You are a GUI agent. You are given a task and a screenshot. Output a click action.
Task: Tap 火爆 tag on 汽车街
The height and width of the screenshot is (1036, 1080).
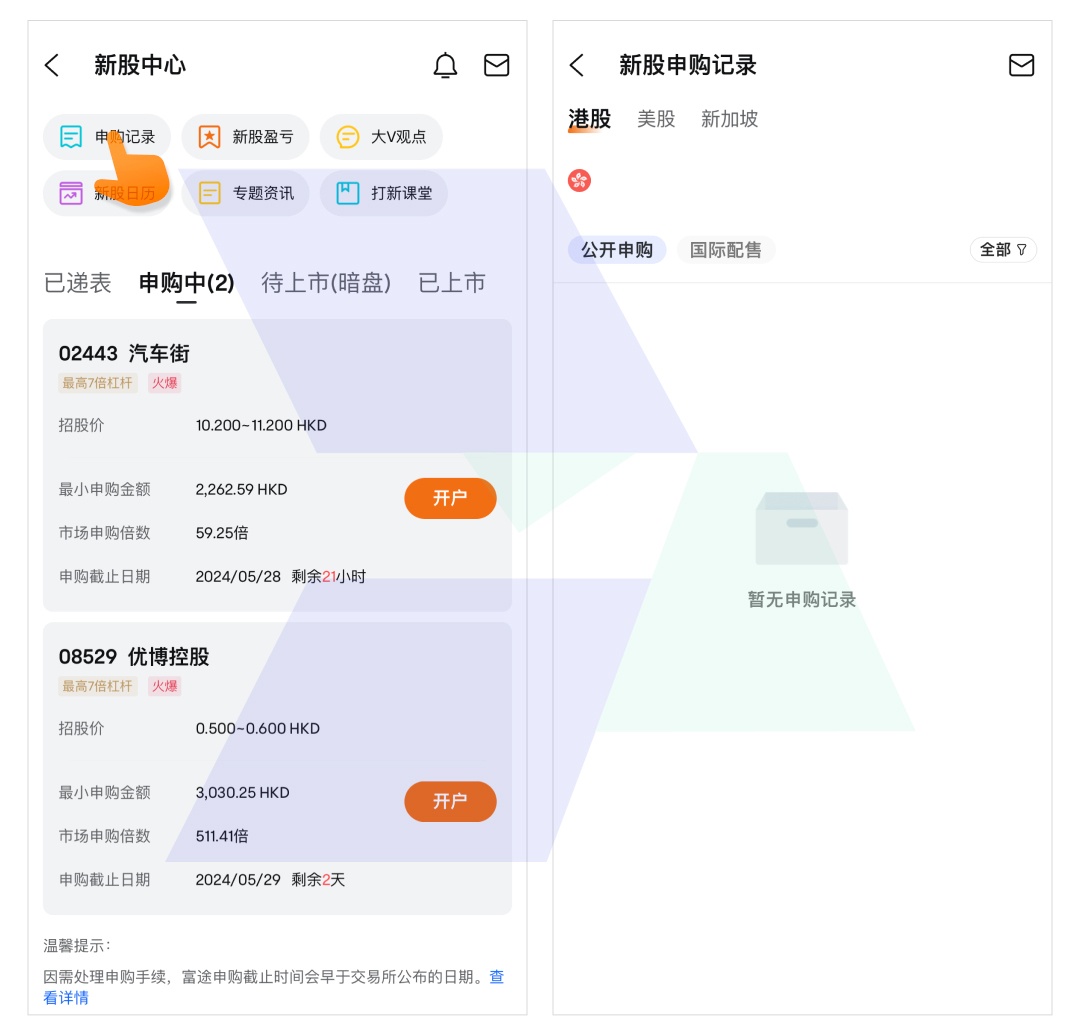pos(165,383)
